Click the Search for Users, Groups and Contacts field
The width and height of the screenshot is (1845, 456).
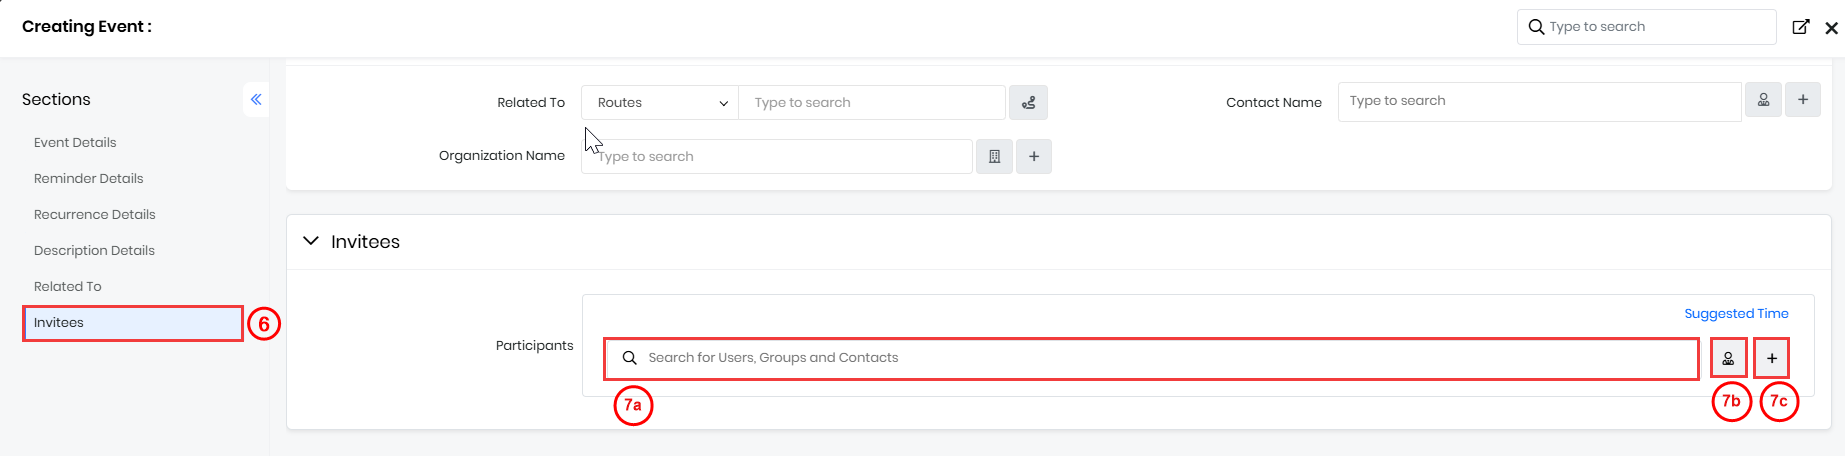click(1150, 358)
